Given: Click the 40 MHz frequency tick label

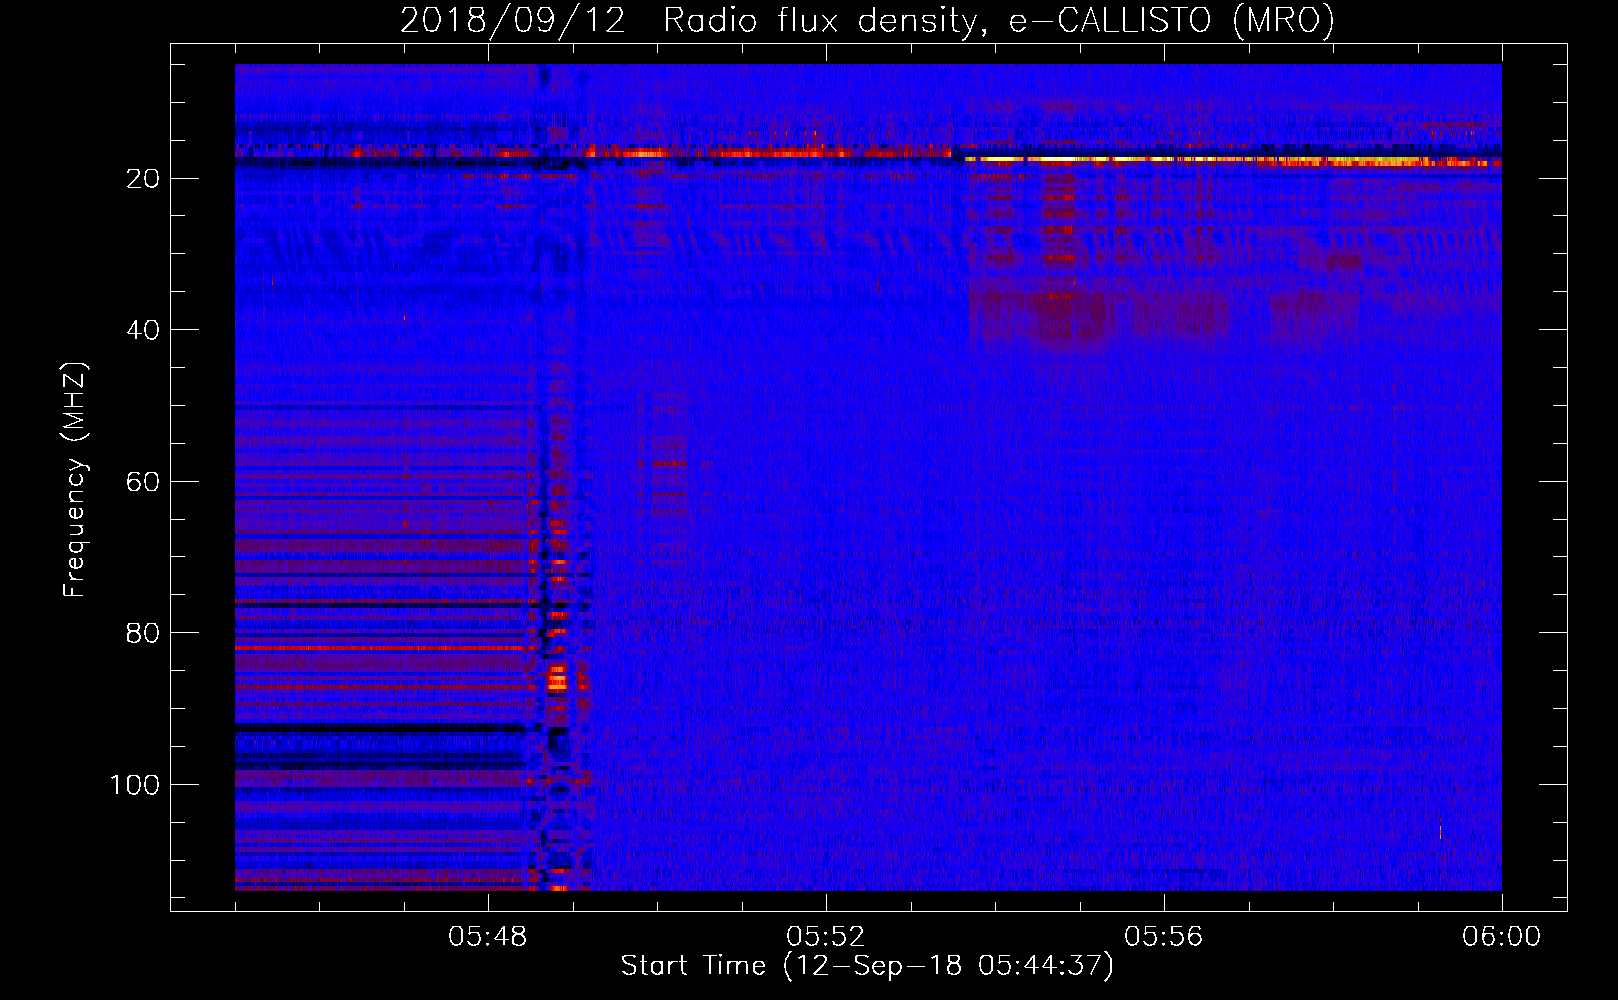Looking at the screenshot, I should tap(143, 330).
